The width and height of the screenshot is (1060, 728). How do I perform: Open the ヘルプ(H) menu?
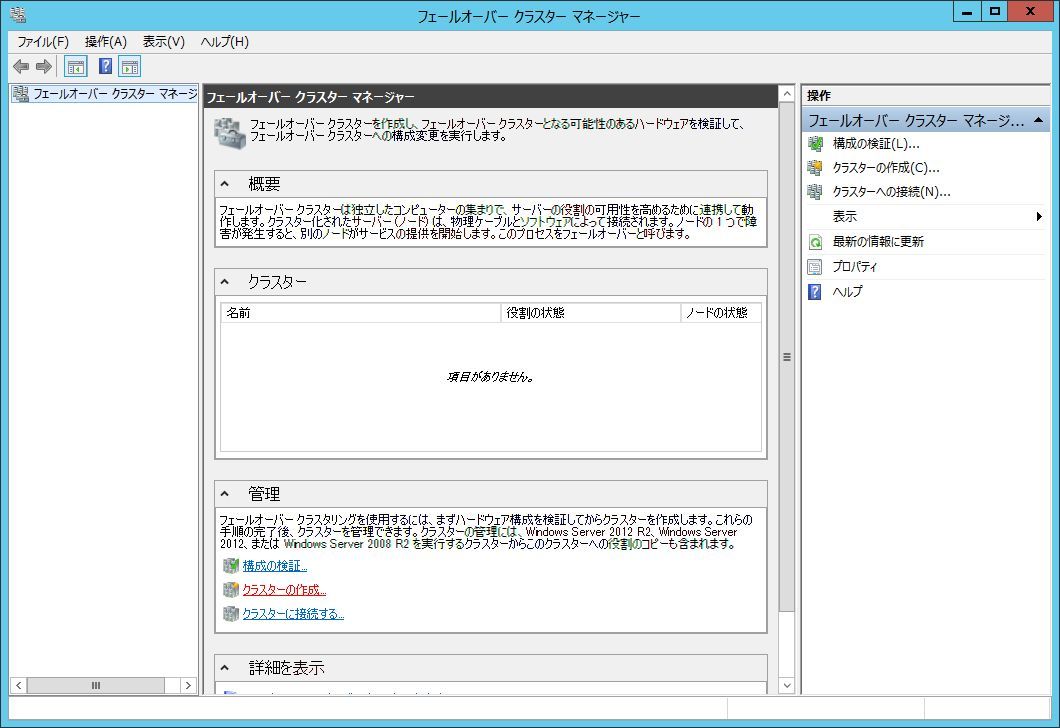coord(224,42)
